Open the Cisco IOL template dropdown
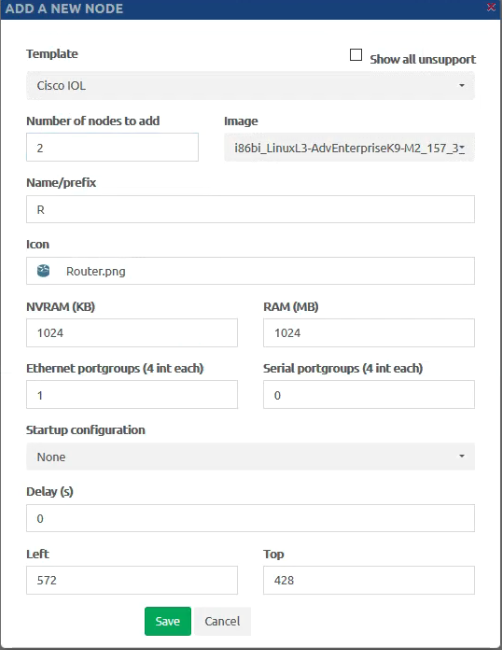The width and height of the screenshot is (502, 650). (250, 85)
